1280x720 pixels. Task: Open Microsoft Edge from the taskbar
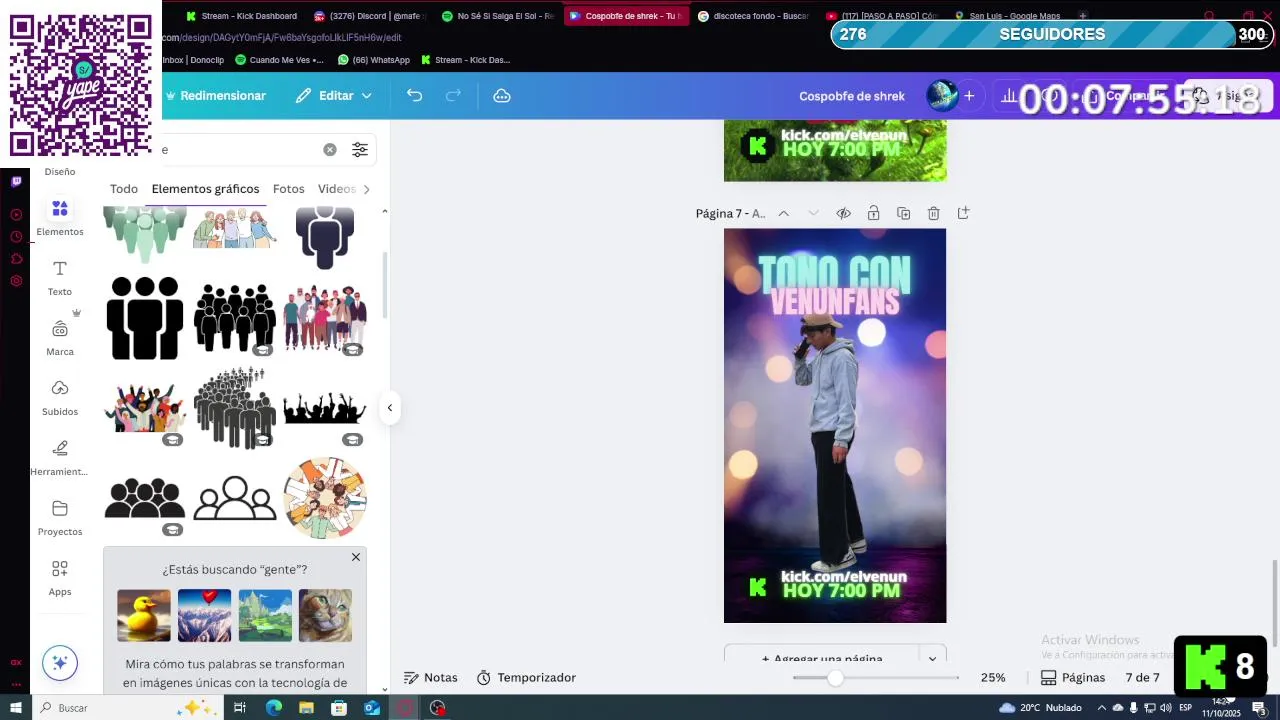273,707
